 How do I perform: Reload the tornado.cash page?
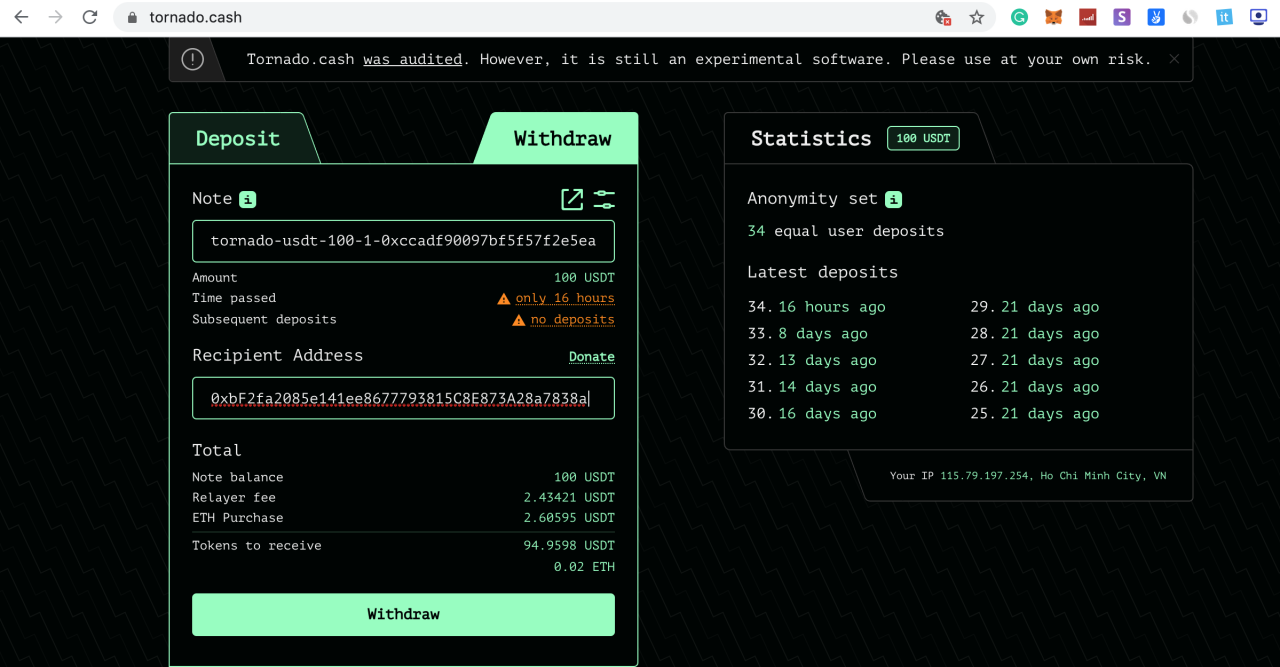(x=90, y=17)
